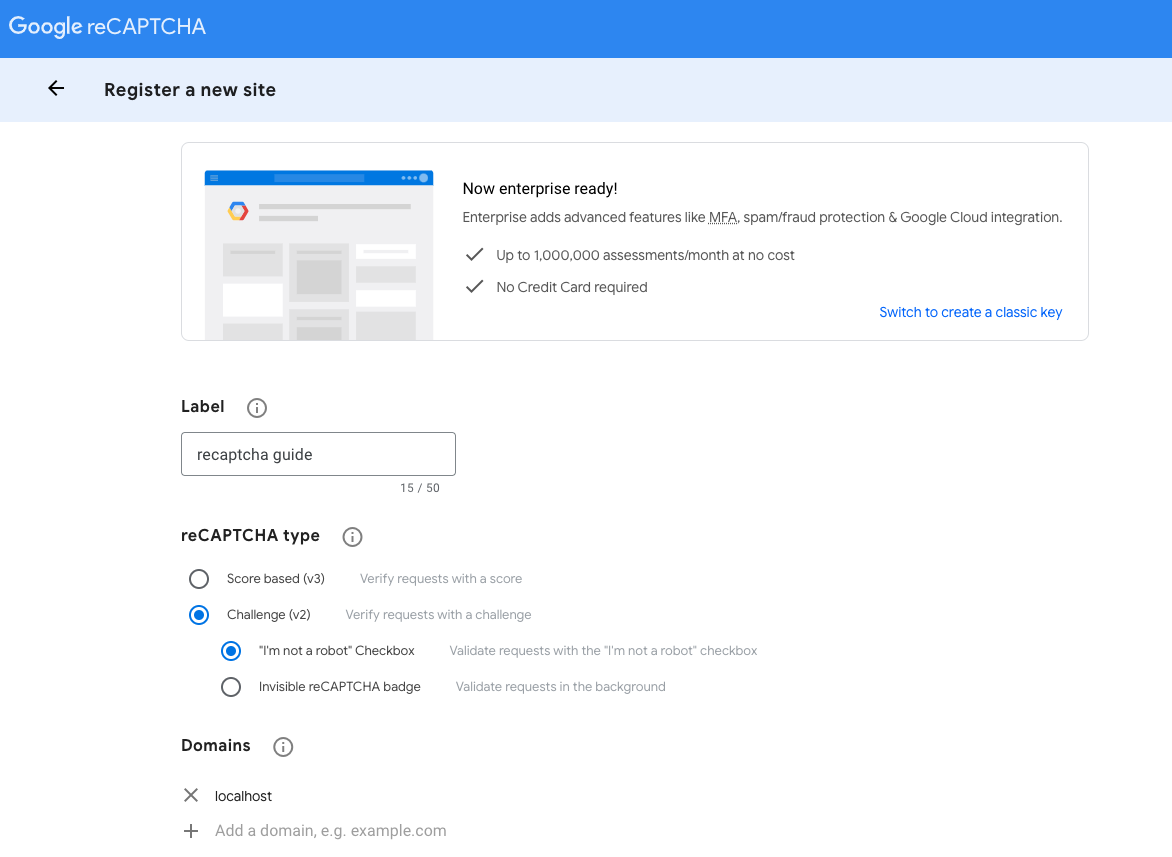Click the Add a domain input field
The width and height of the screenshot is (1172, 857).
point(330,831)
